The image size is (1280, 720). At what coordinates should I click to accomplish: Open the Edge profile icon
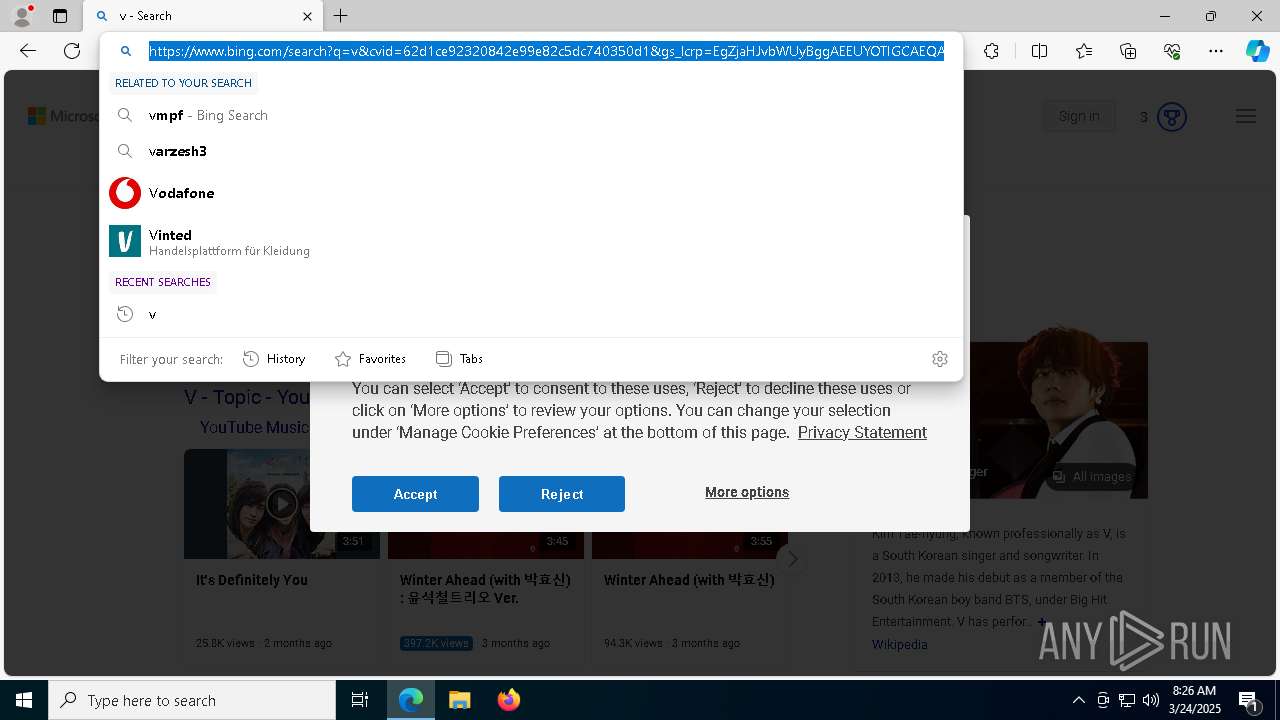point(22,16)
